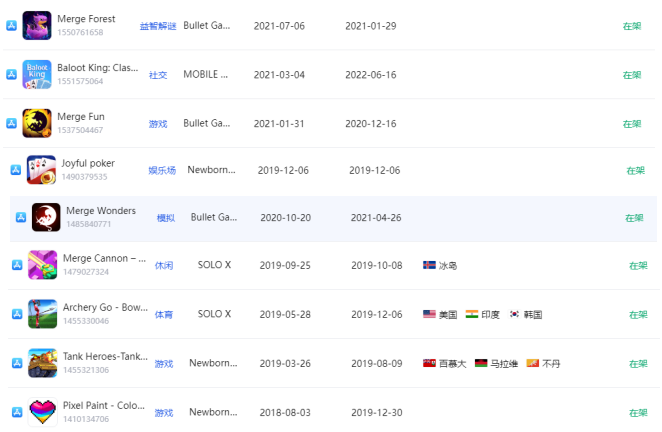Click App Store icon beside Merge Forest
Image resolution: width=662 pixels, height=432 pixels.
[11, 25]
